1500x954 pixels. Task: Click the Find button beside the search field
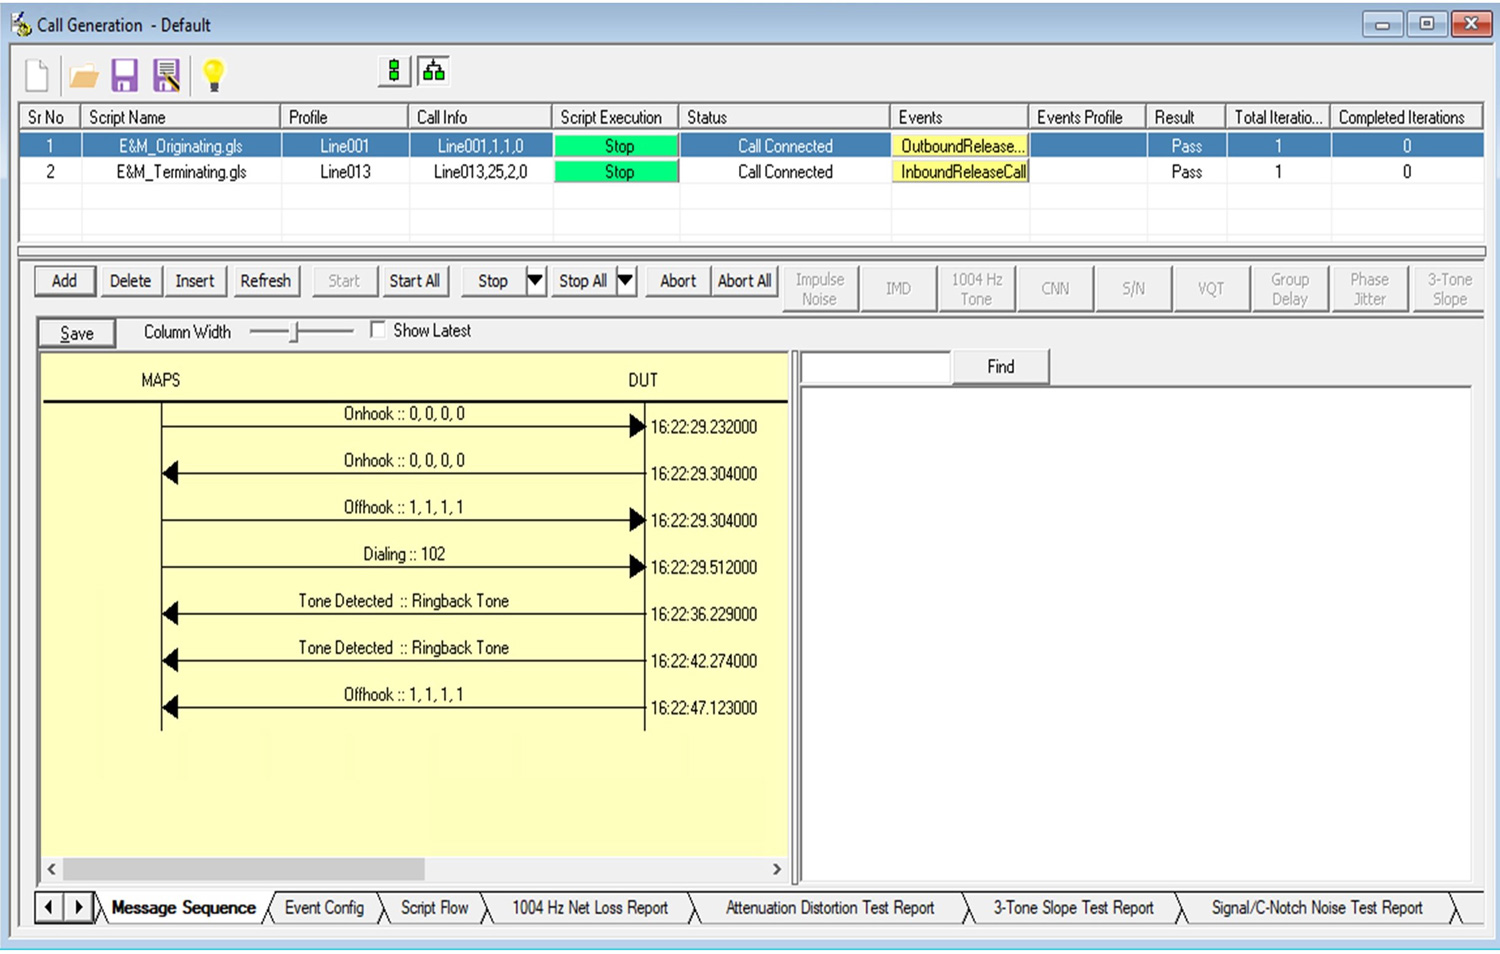pos(999,366)
